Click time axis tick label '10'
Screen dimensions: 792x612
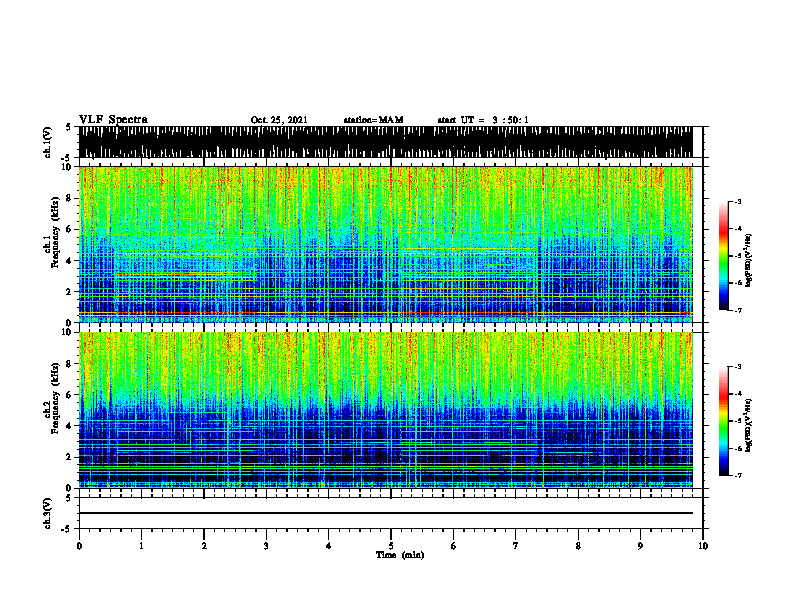point(703,546)
